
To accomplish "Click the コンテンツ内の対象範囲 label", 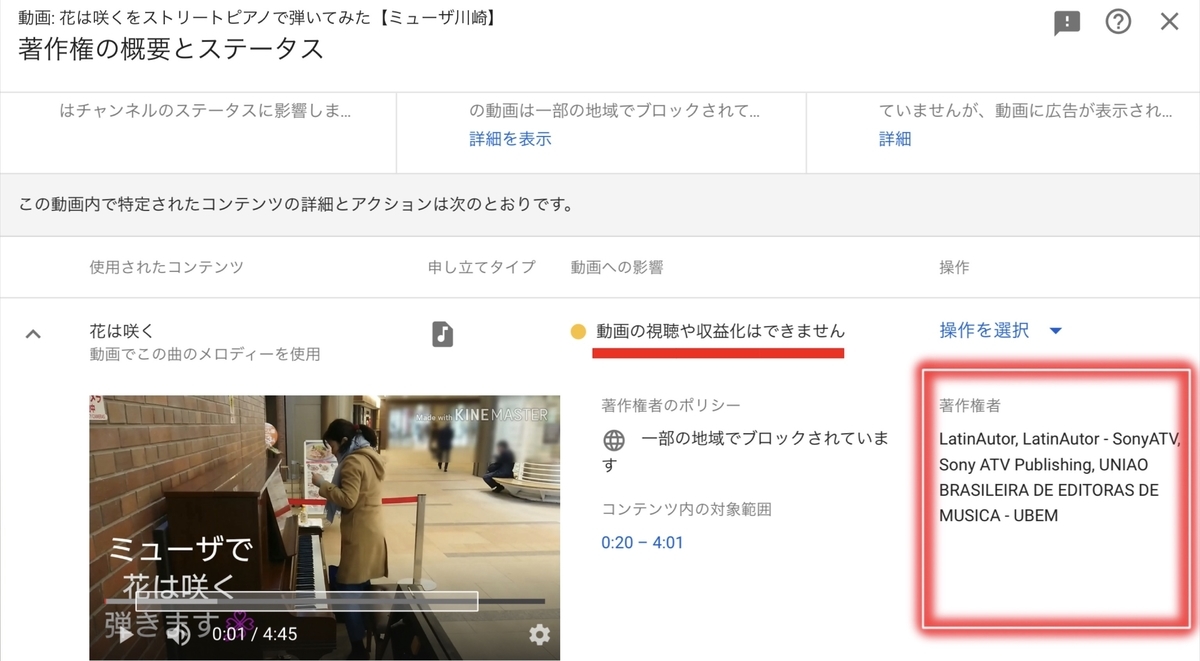I will pos(686,509).
